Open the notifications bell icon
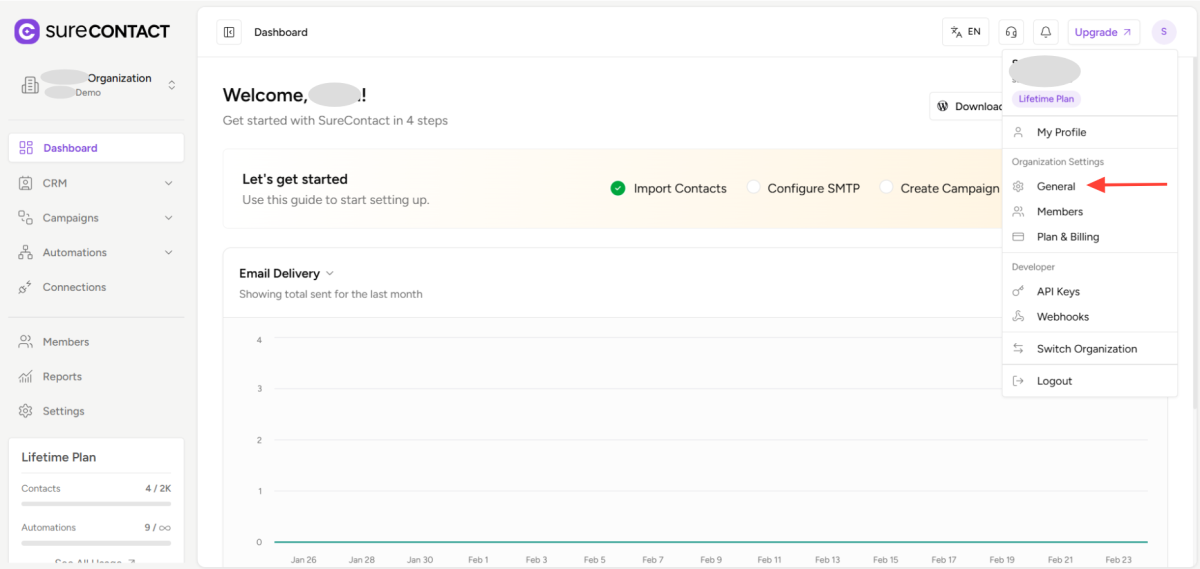The width and height of the screenshot is (1200, 569). [1046, 32]
